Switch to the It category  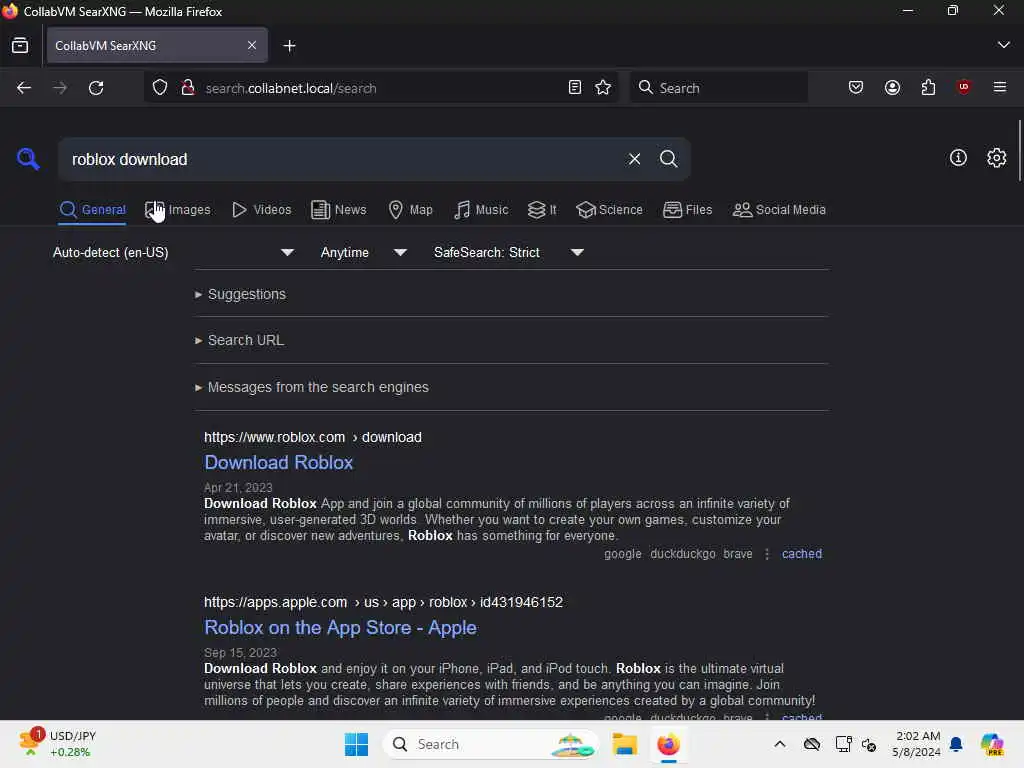click(x=542, y=210)
